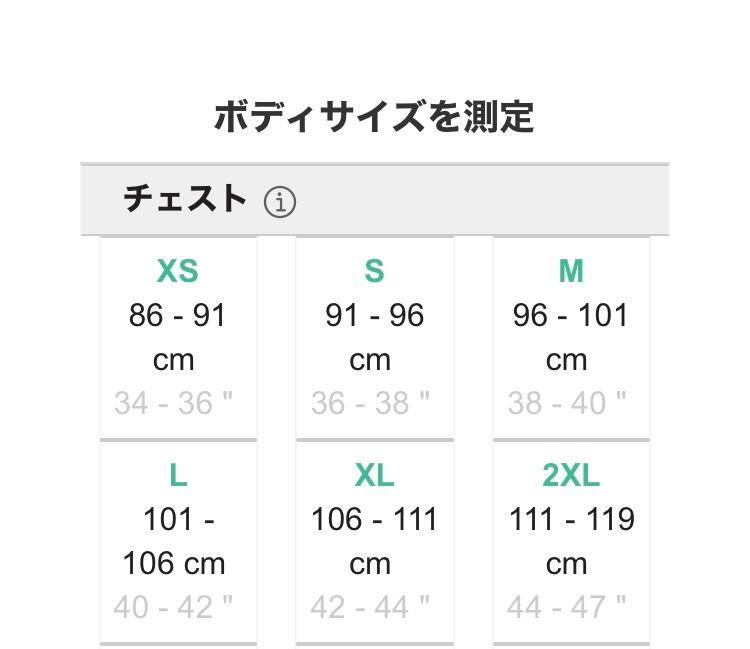Screen dimensions: 750x649
Task: Select the XL size label
Action: click(x=374, y=475)
